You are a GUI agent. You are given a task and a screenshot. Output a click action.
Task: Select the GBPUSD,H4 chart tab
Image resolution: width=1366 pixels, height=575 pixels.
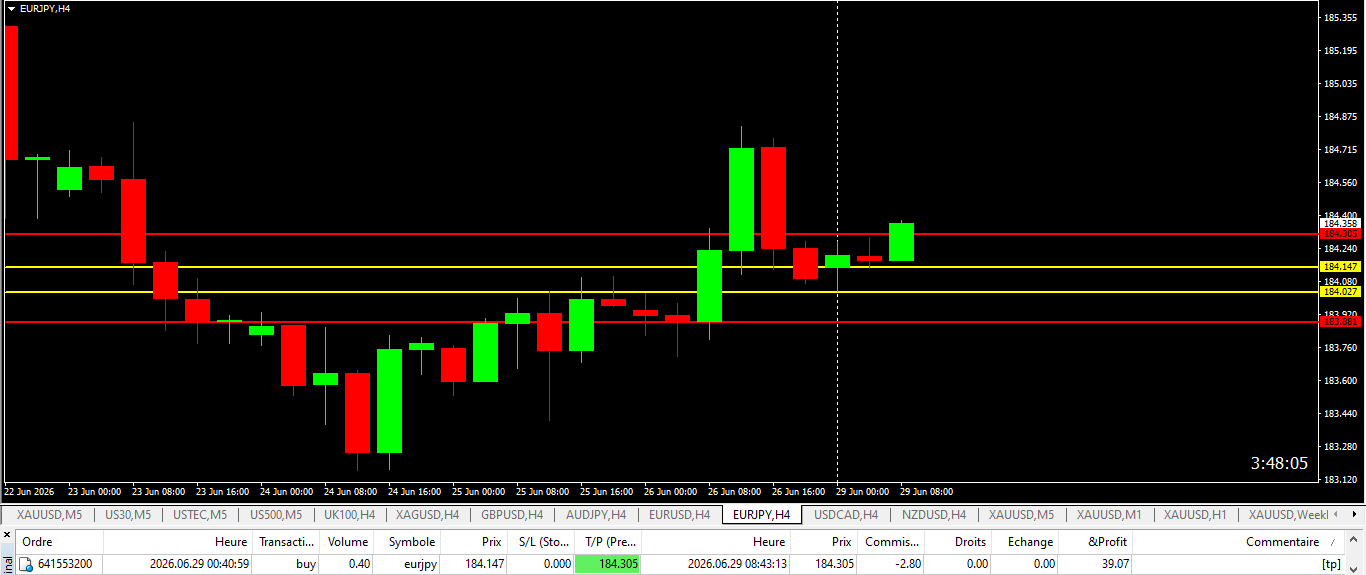(511, 515)
